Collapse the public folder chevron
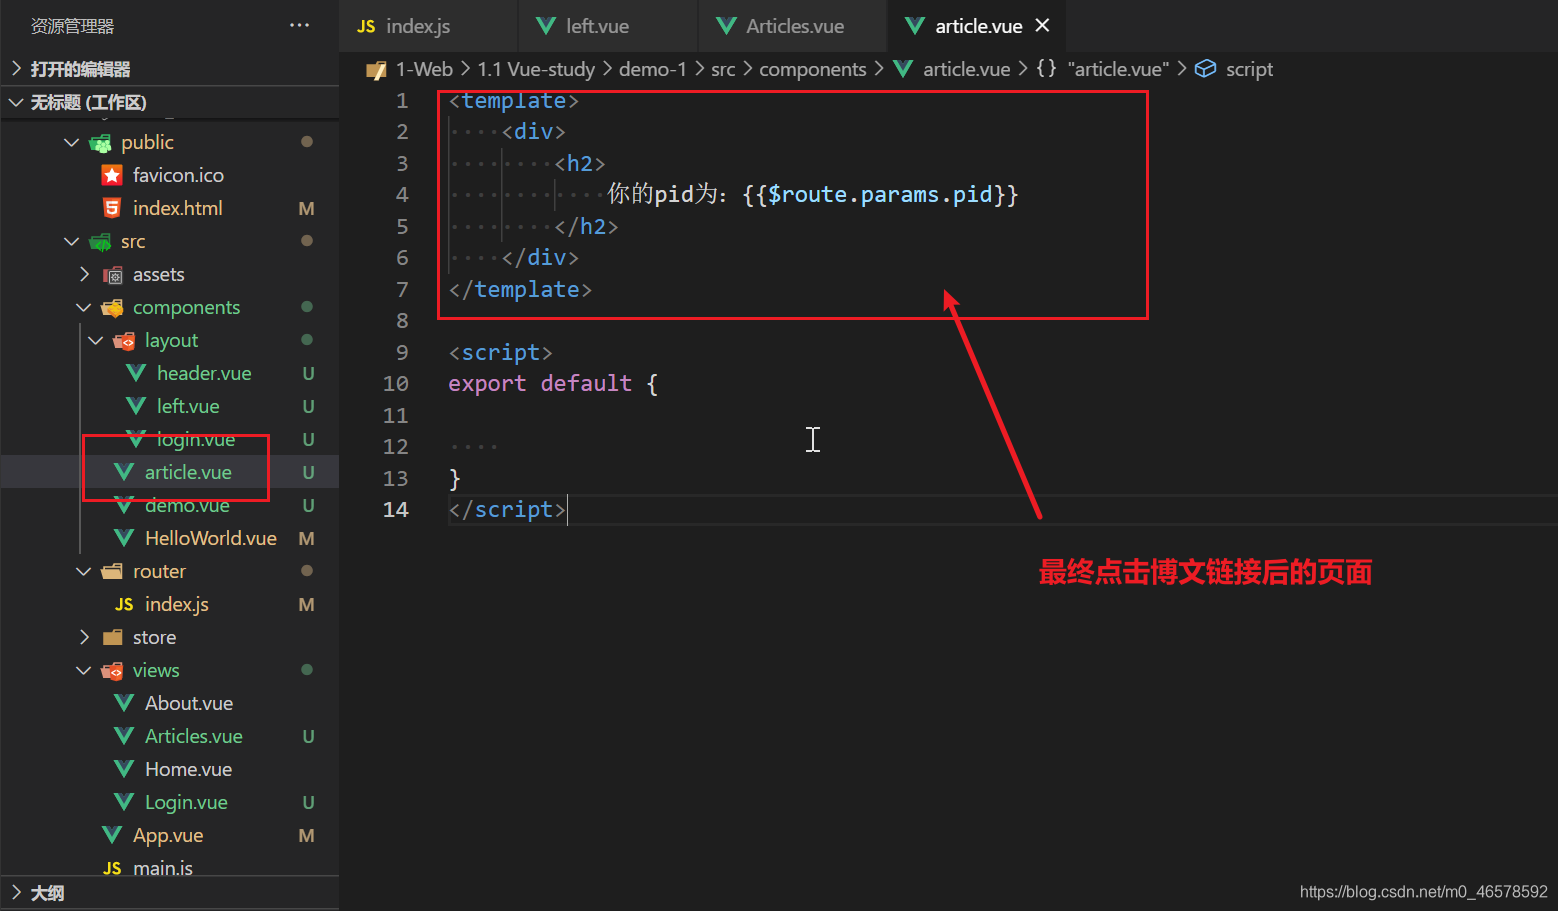The height and width of the screenshot is (911, 1558). click(x=71, y=142)
